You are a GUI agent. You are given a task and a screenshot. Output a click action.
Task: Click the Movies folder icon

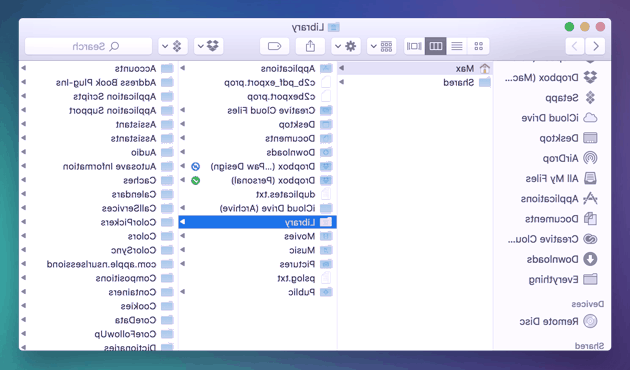[326, 236]
